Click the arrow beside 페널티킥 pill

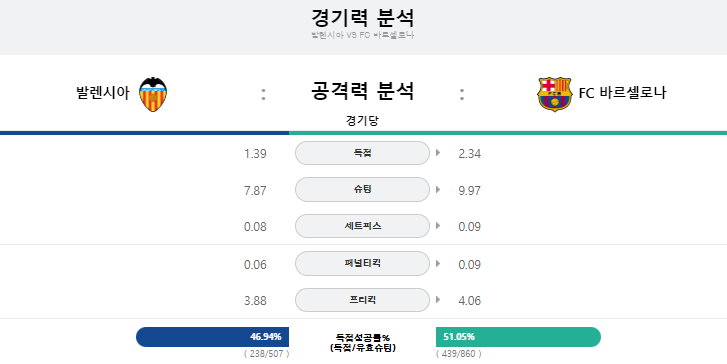(x=438, y=264)
